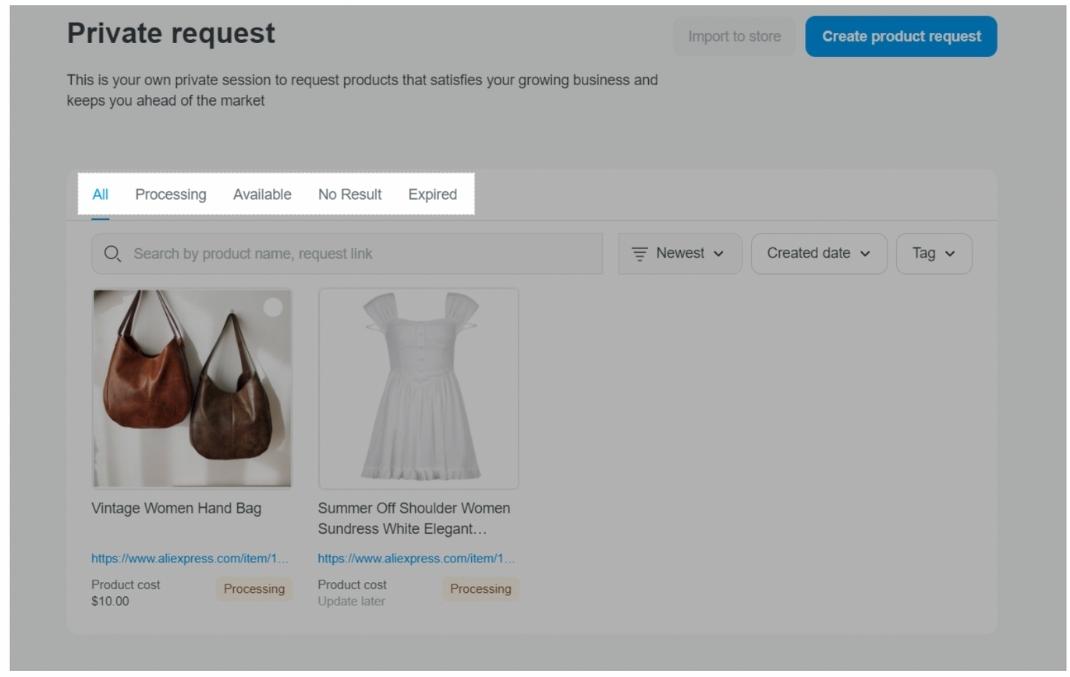Click the Vintage Women Hand Bag title
The height and width of the screenshot is (677, 1070).
pos(176,509)
